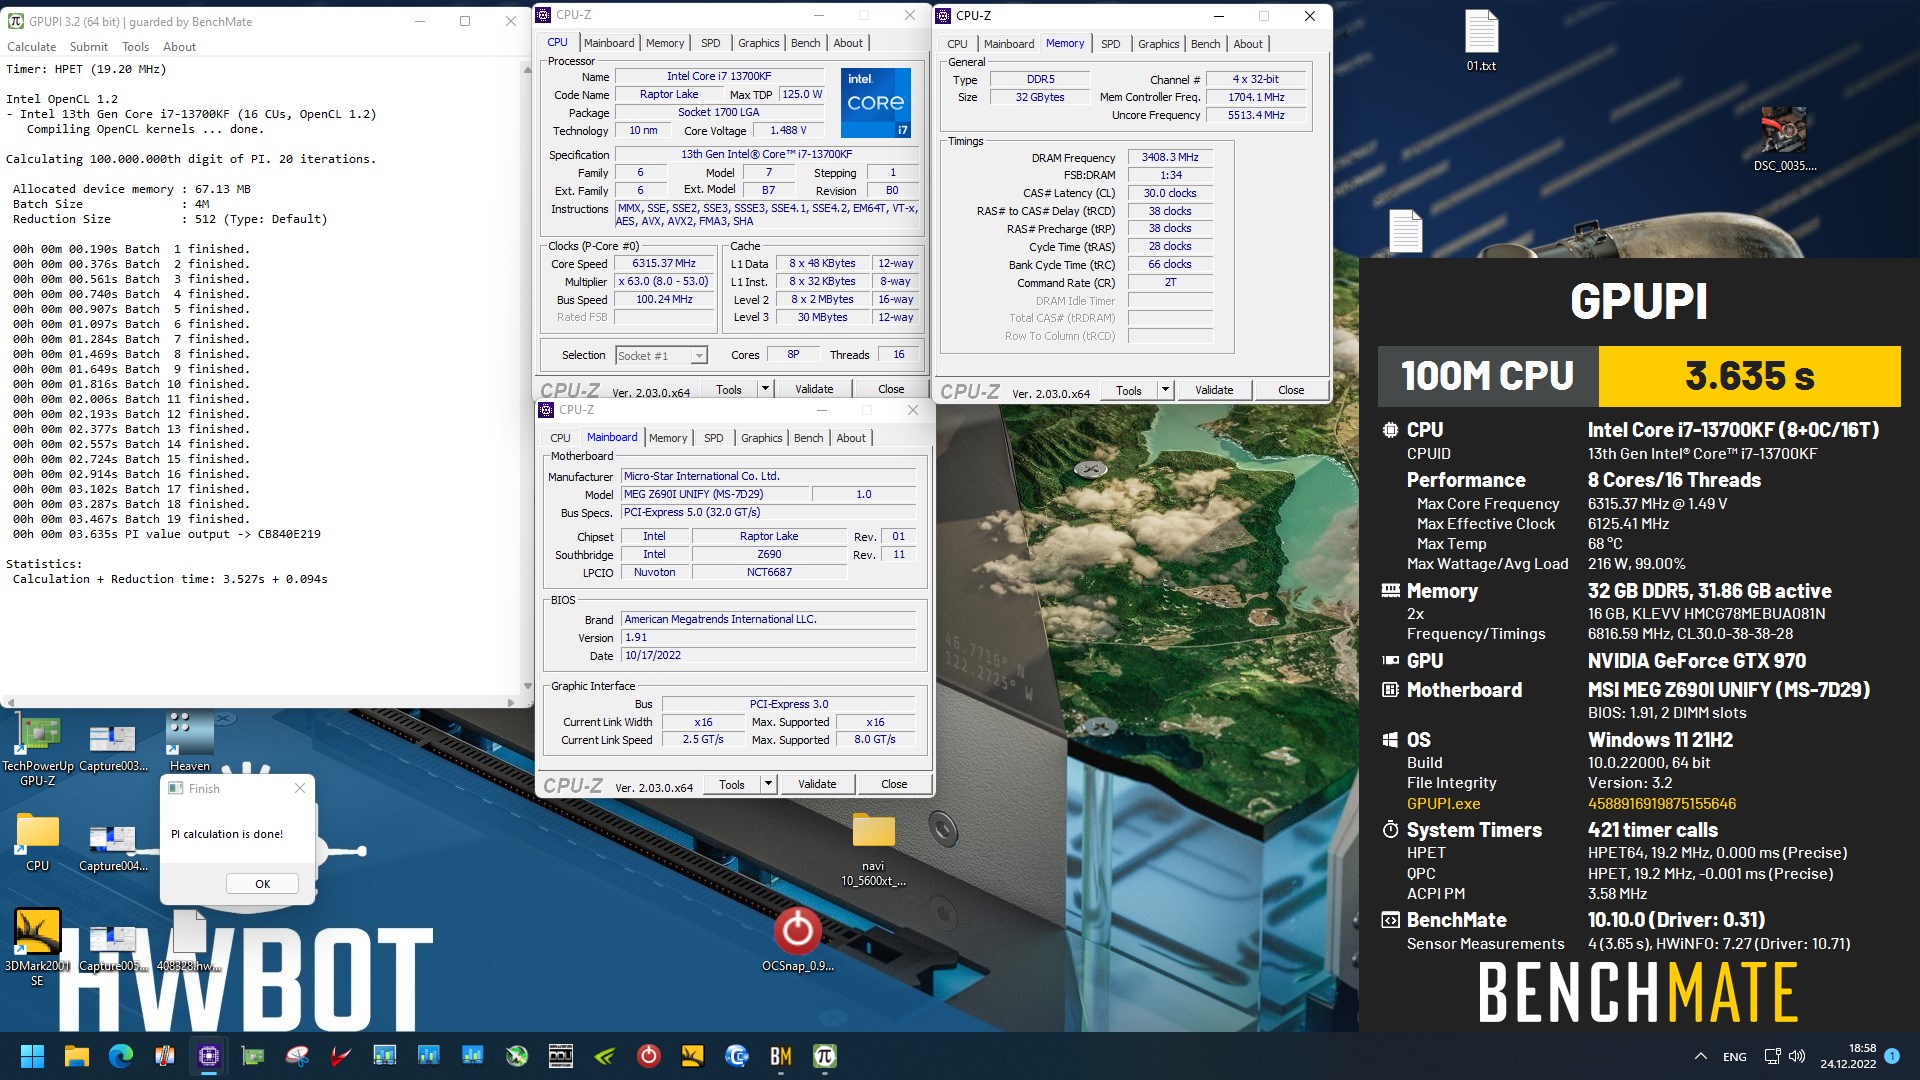Click the DRAM Frequency 3408.3 MHz value
The height and width of the screenshot is (1080, 1920).
(x=1170, y=157)
